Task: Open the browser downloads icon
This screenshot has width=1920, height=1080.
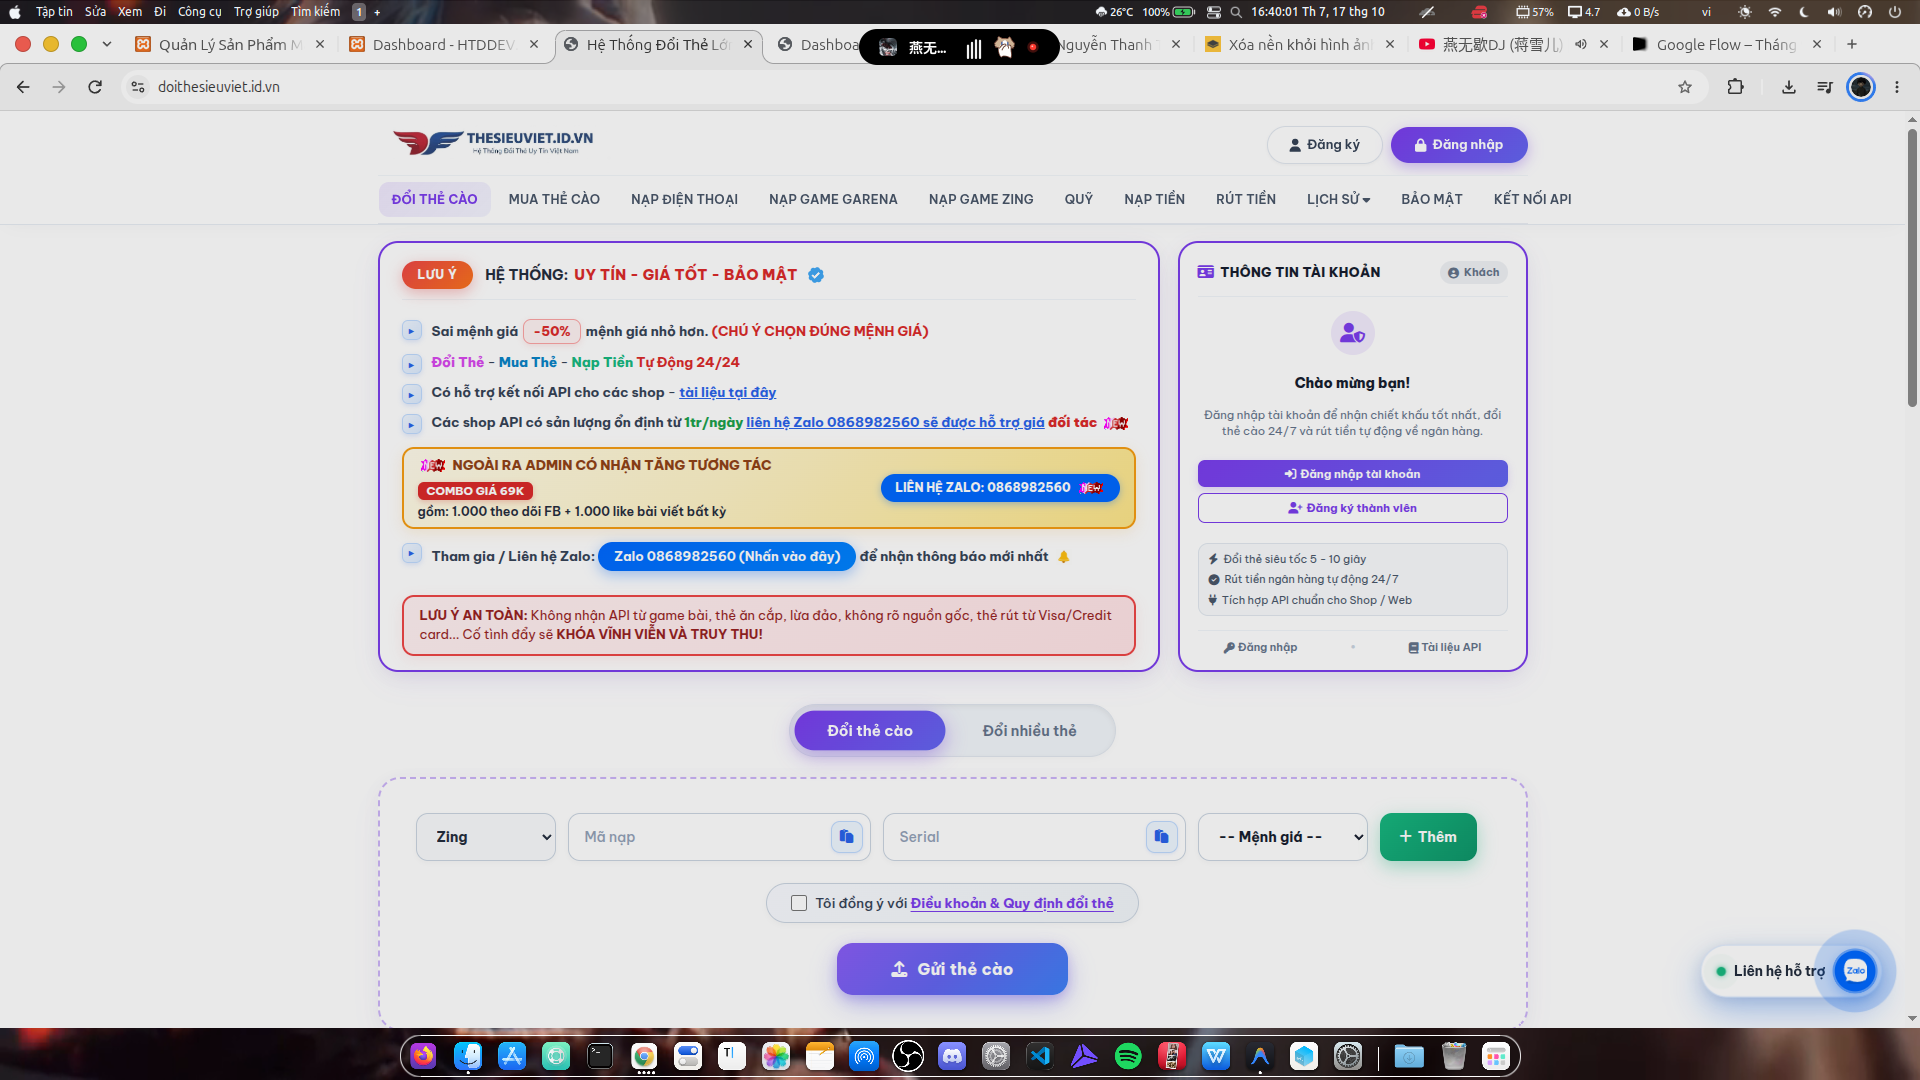Action: 1789,87
